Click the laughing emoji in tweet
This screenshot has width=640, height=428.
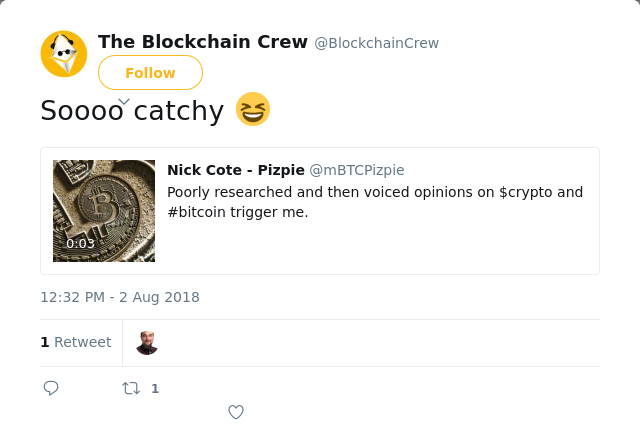tap(253, 109)
